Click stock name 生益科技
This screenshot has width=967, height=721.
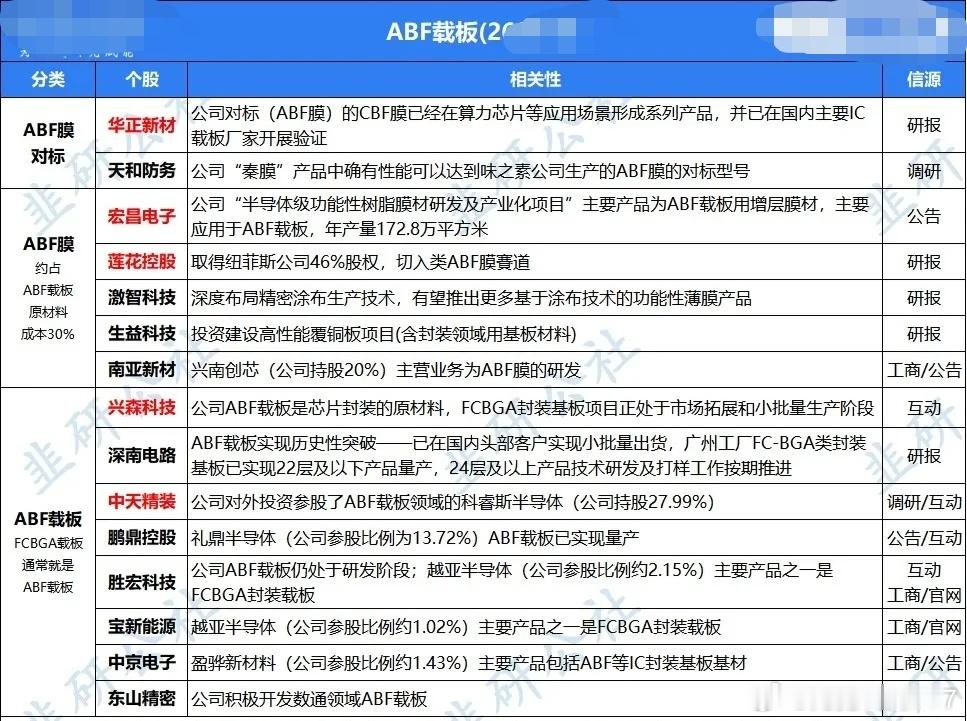[x=142, y=334]
